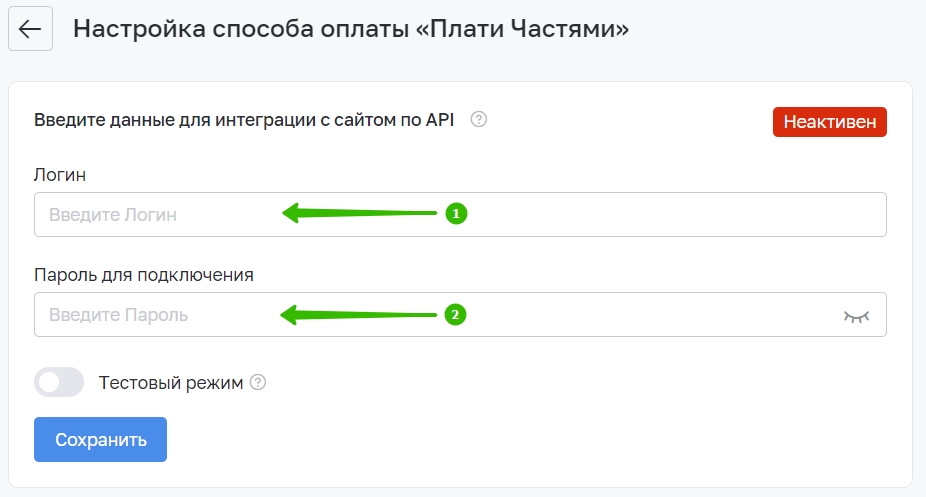Click the Введите Пароль placeholder text

click(x=118, y=315)
